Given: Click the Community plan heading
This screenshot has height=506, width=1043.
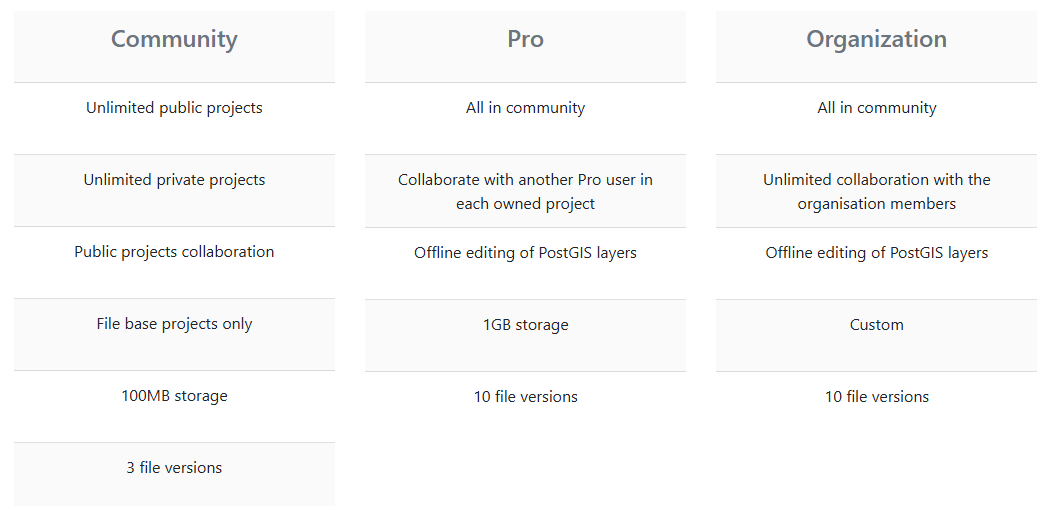Looking at the screenshot, I should pyautogui.click(x=174, y=39).
